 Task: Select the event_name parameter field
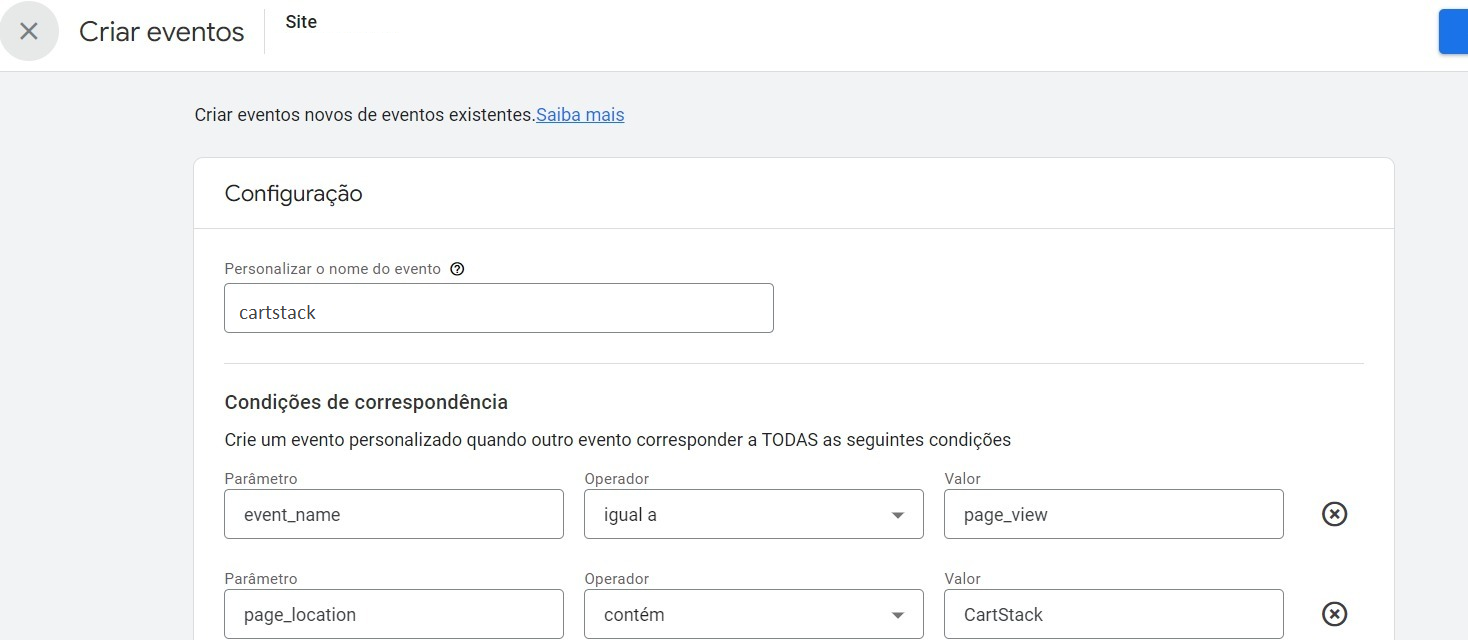pyautogui.click(x=393, y=515)
